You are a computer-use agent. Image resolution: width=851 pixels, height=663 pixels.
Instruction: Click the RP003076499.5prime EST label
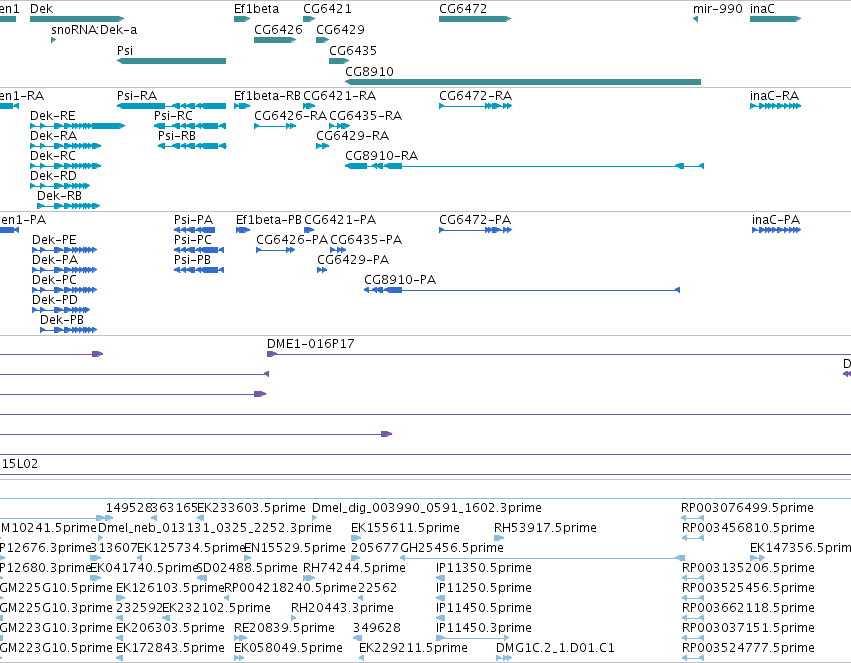pyautogui.click(x=747, y=508)
